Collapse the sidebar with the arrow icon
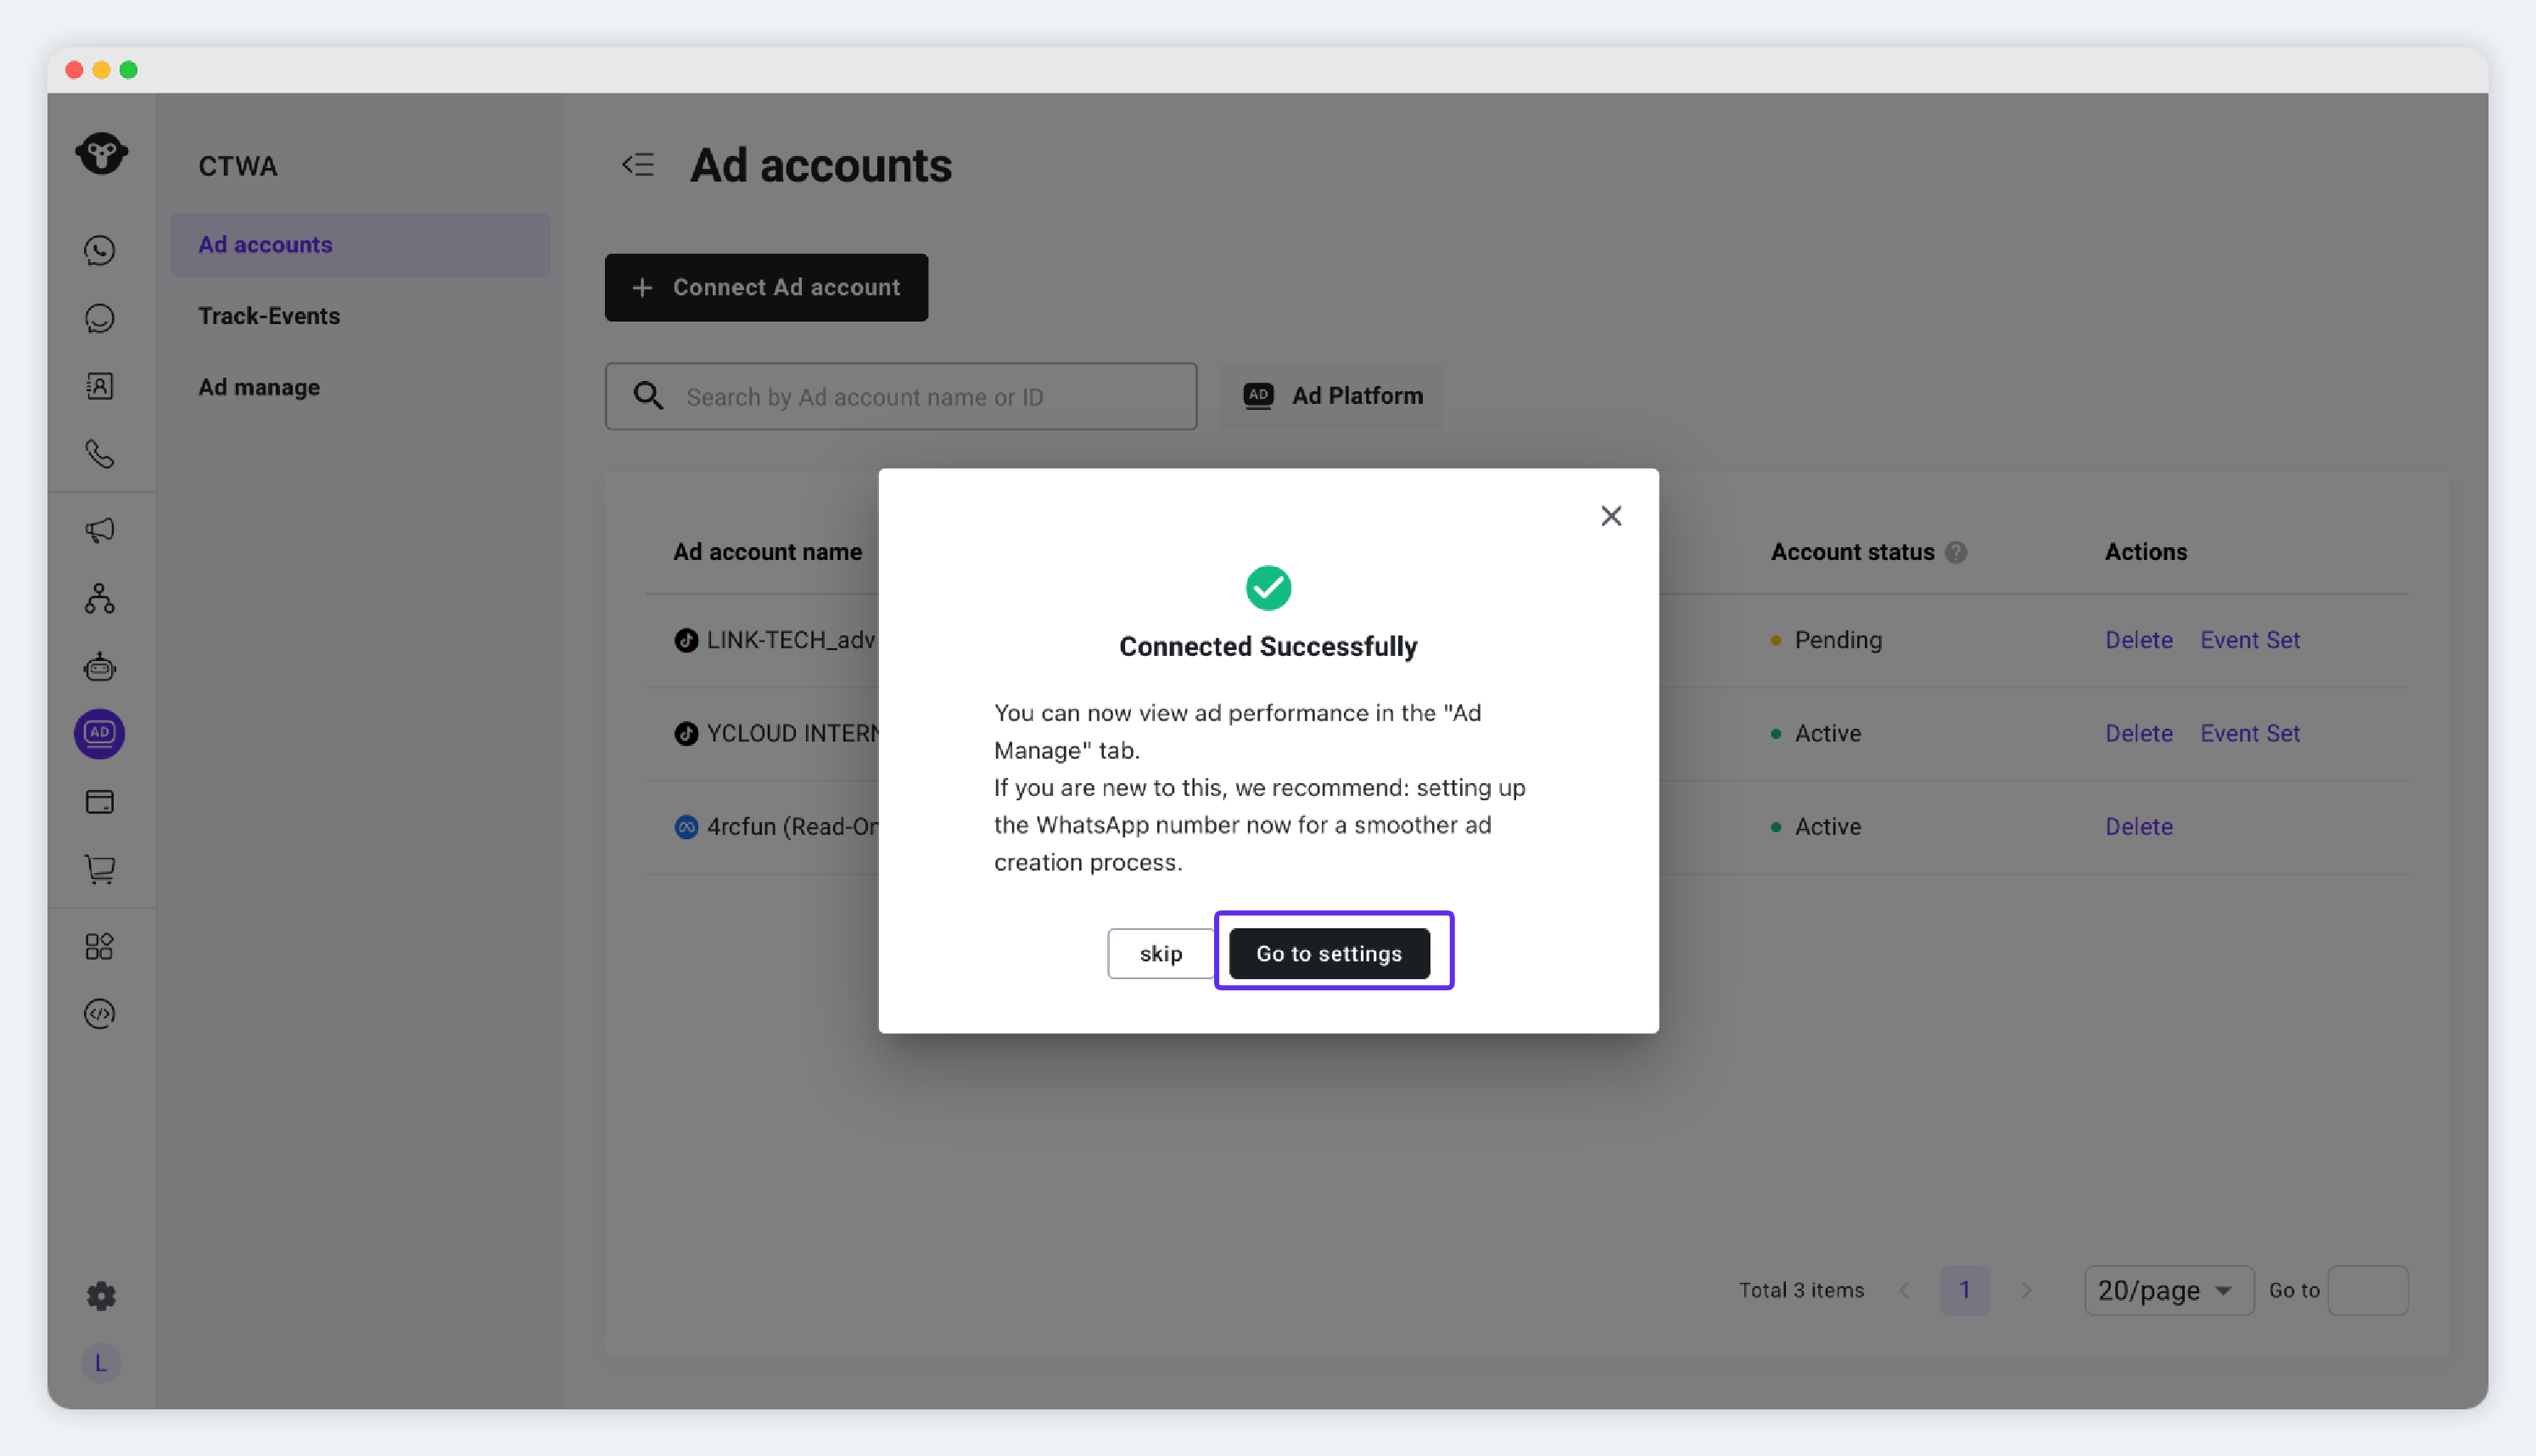Image resolution: width=2536 pixels, height=1456 pixels. [638, 165]
